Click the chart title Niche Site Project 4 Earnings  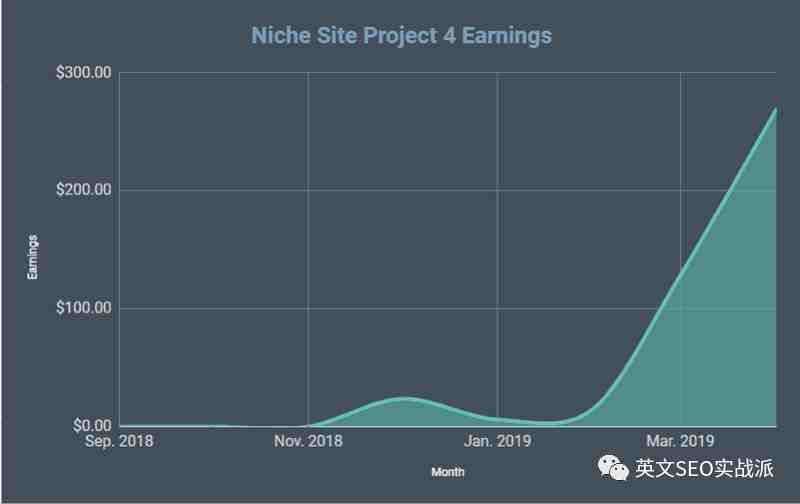402,36
